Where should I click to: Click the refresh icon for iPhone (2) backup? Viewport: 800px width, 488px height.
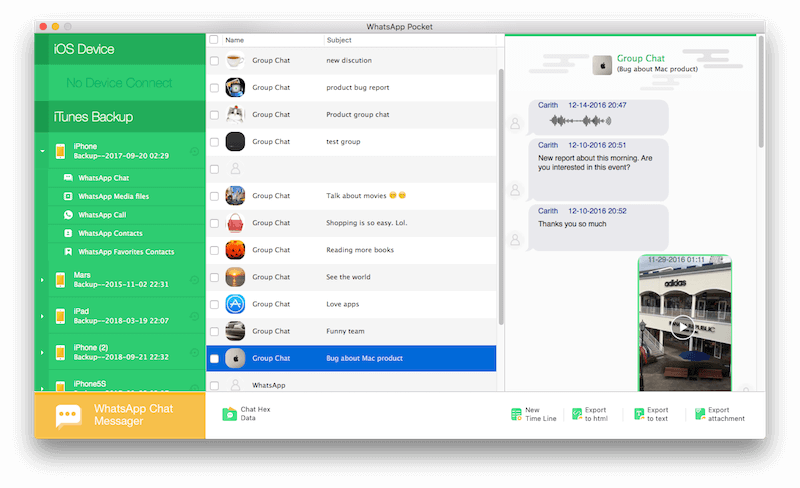coord(194,352)
